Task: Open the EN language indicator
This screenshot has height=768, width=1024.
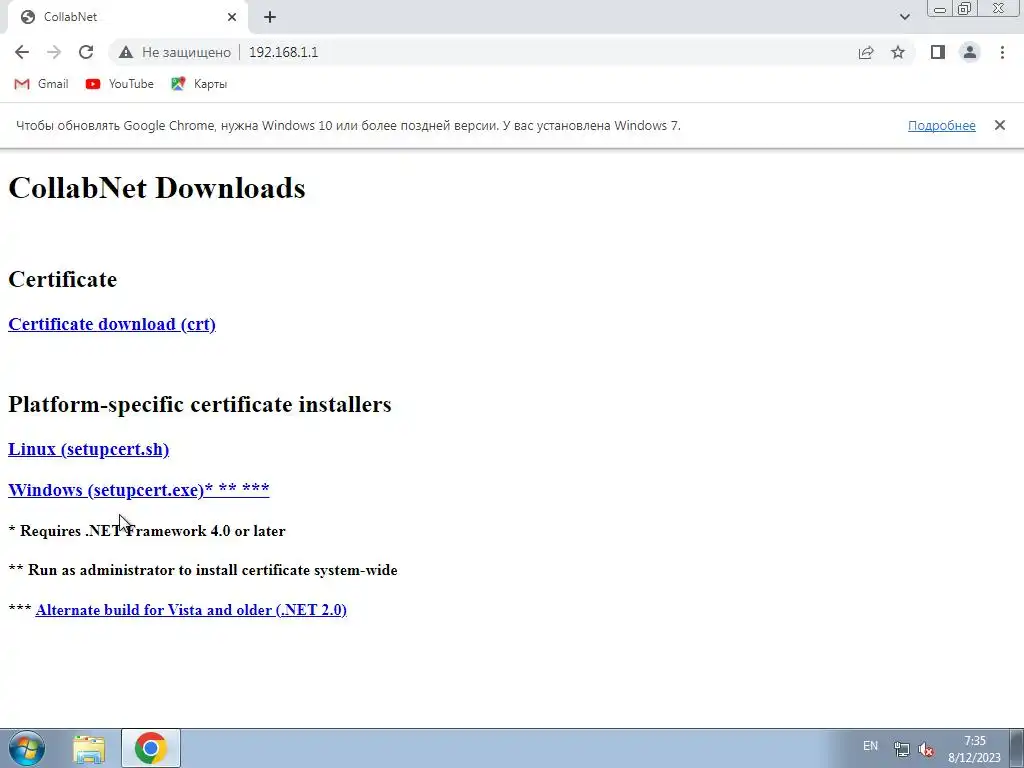Action: coord(870,746)
